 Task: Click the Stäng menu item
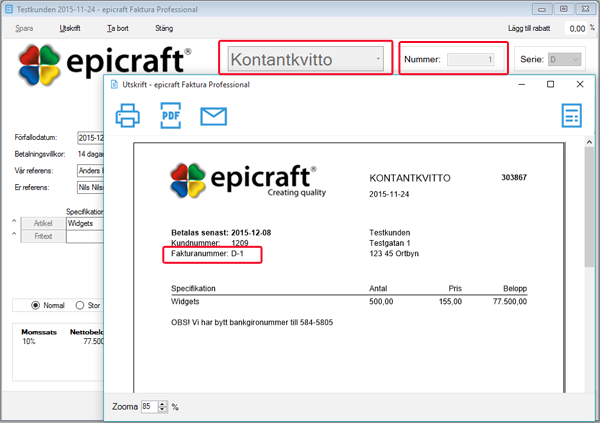[164, 28]
